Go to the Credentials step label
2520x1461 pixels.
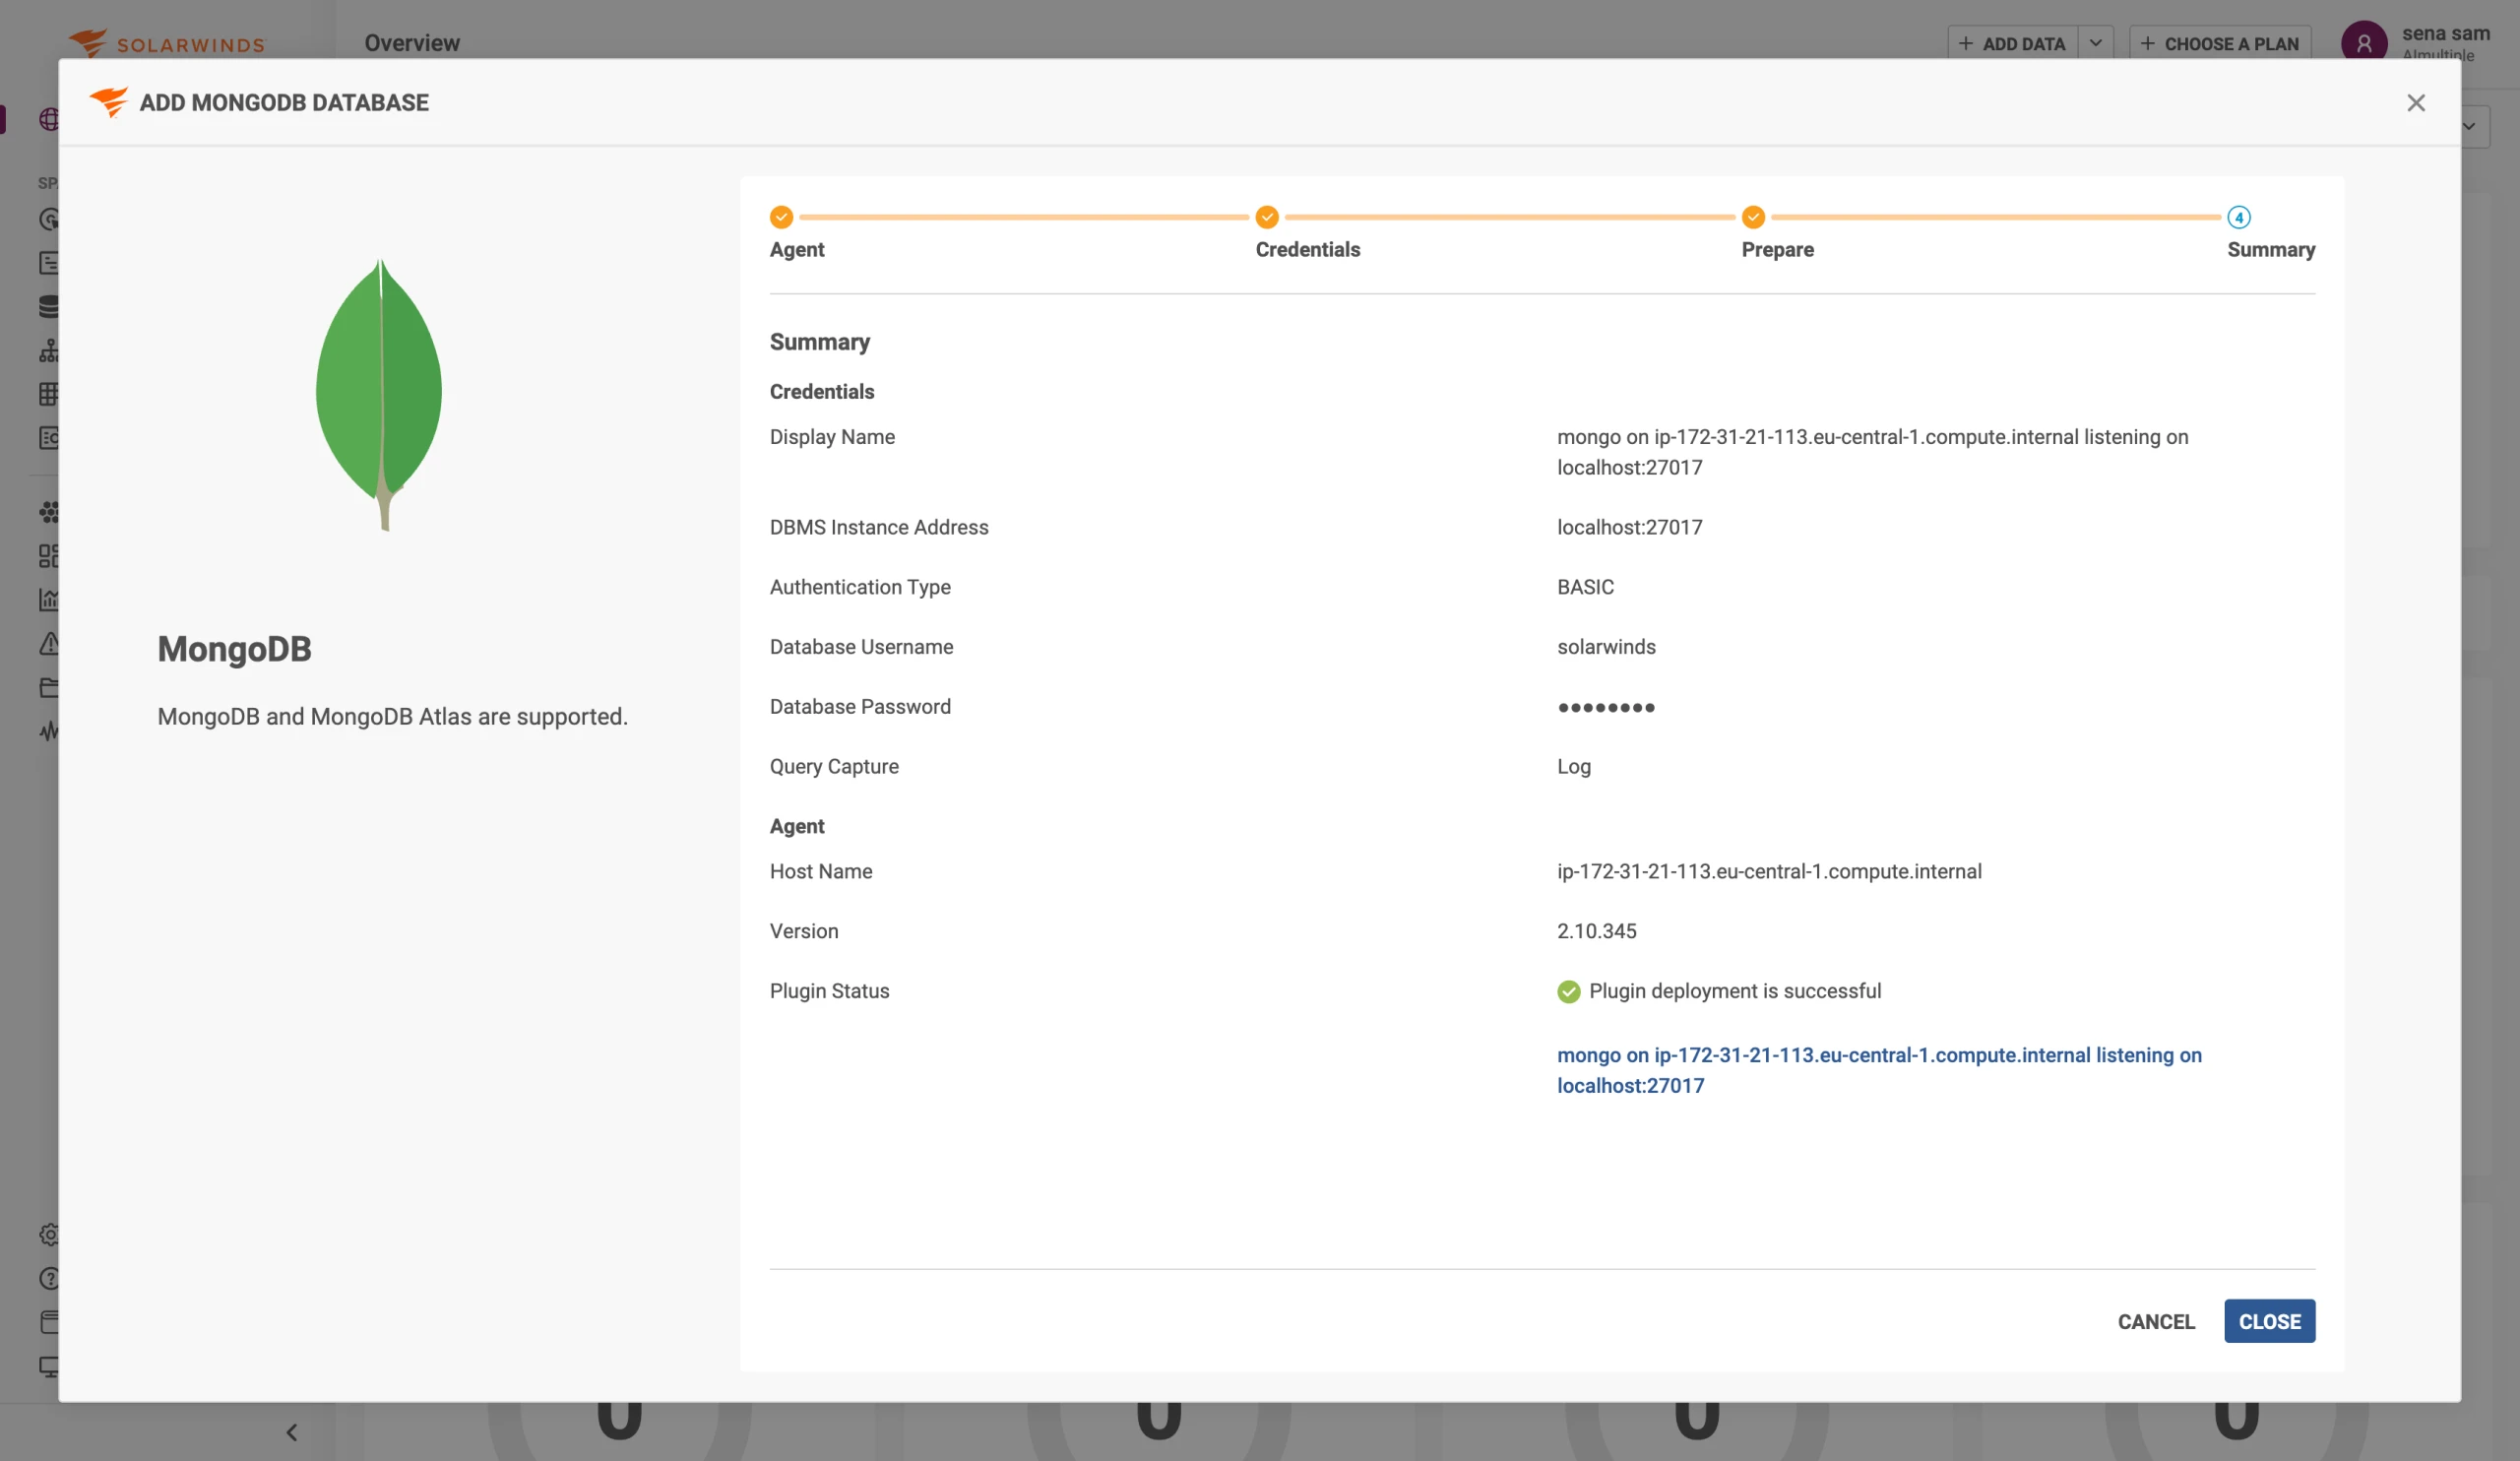pyautogui.click(x=1308, y=250)
